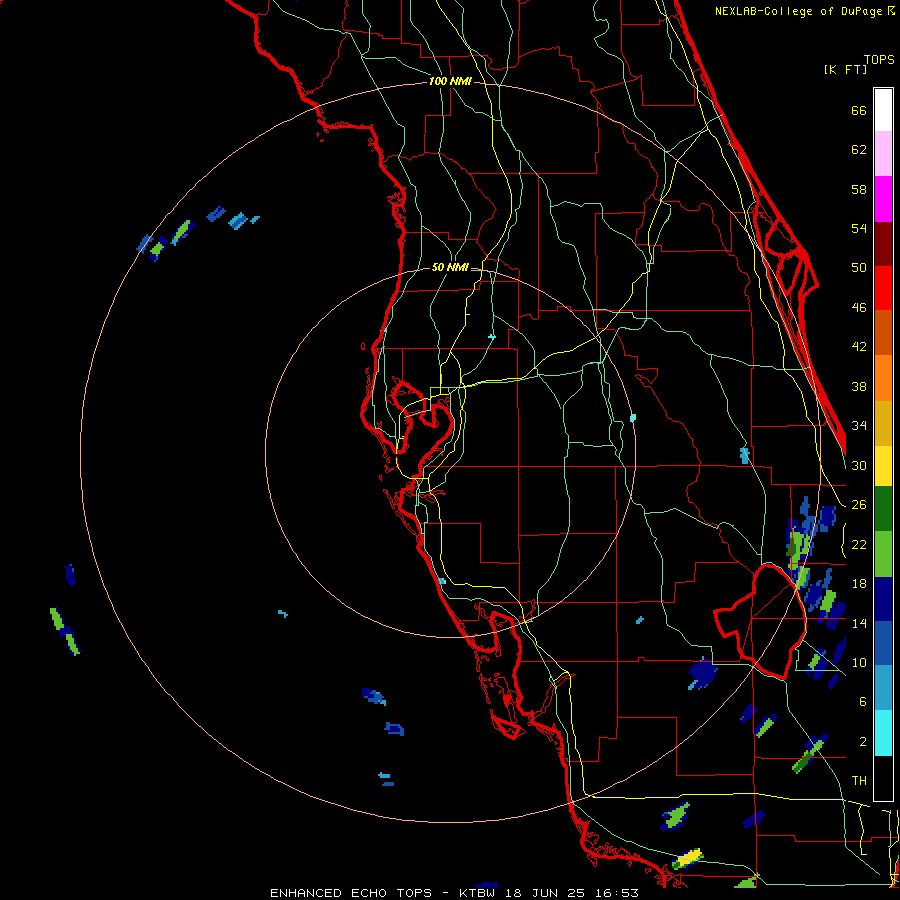Click the magenta 58 kft legend swatch

click(x=883, y=199)
